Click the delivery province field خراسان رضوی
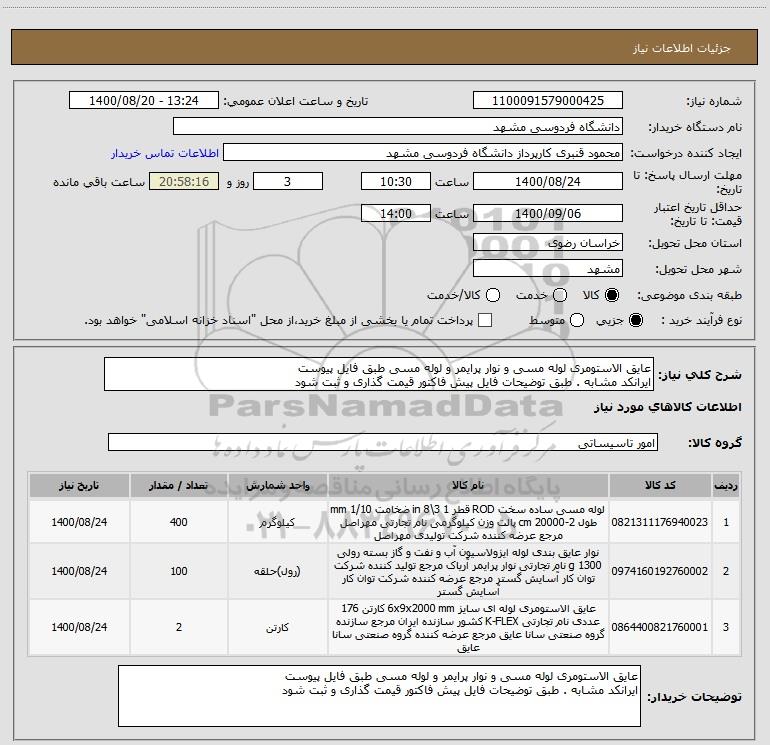The image size is (770, 745). pyautogui.click(x=548, y=243)
